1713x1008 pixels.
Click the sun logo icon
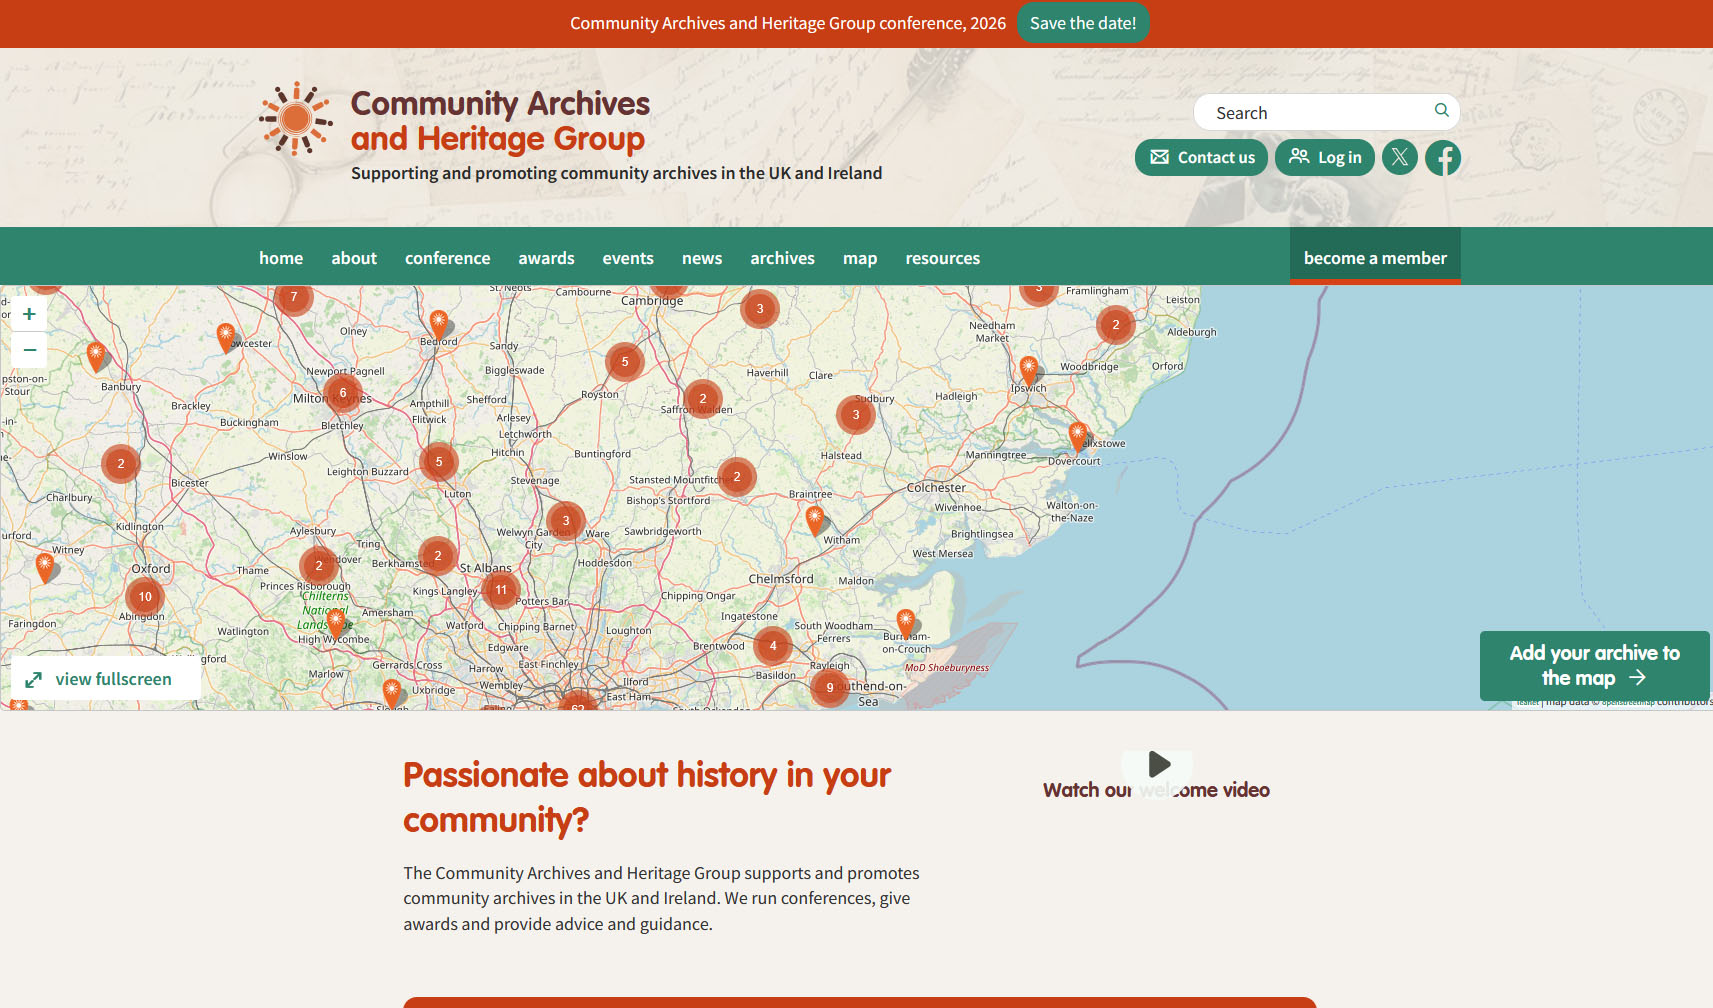click(296, 119)
